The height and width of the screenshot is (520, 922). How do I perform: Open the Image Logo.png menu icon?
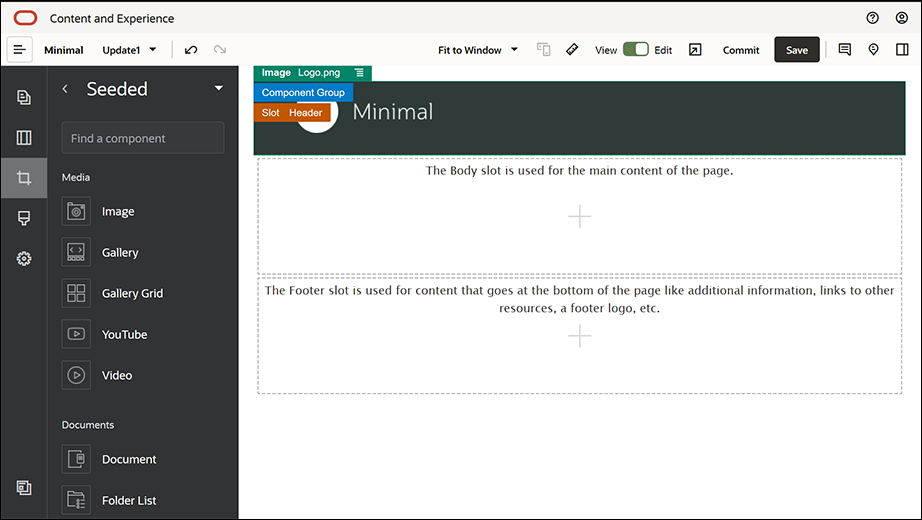(359, 72)
